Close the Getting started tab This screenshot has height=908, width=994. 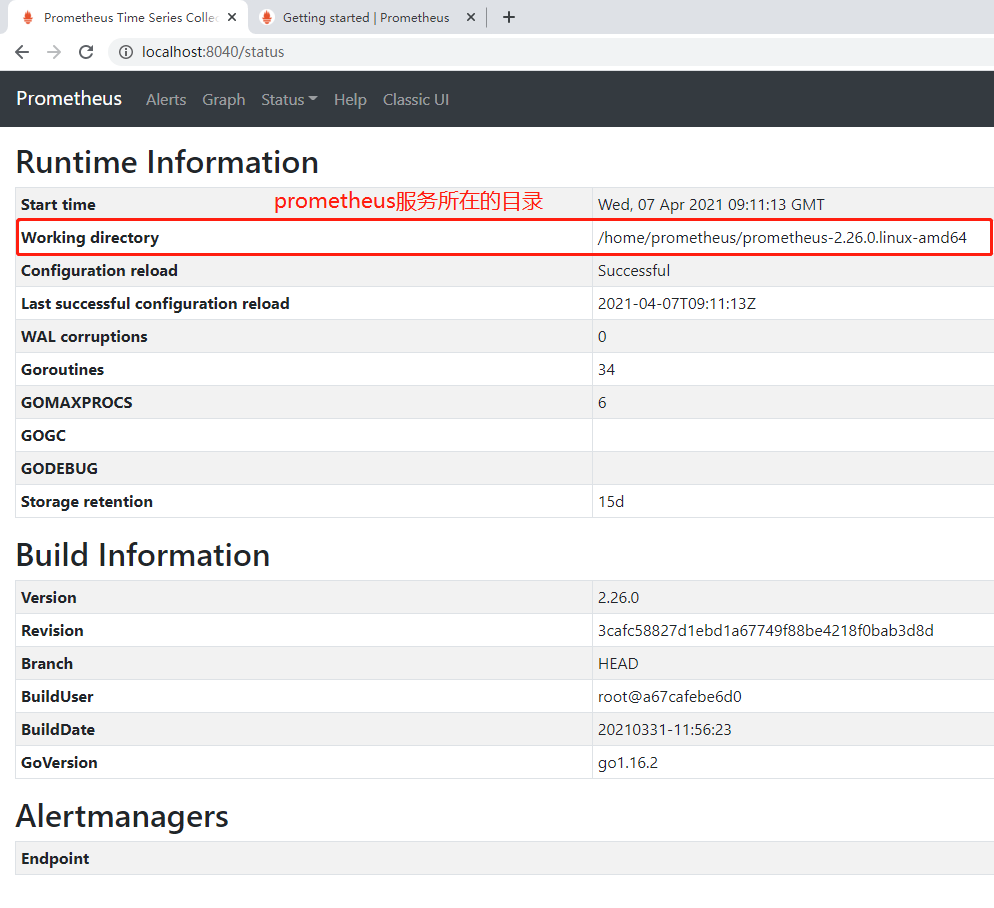click(x=470, y=17)
